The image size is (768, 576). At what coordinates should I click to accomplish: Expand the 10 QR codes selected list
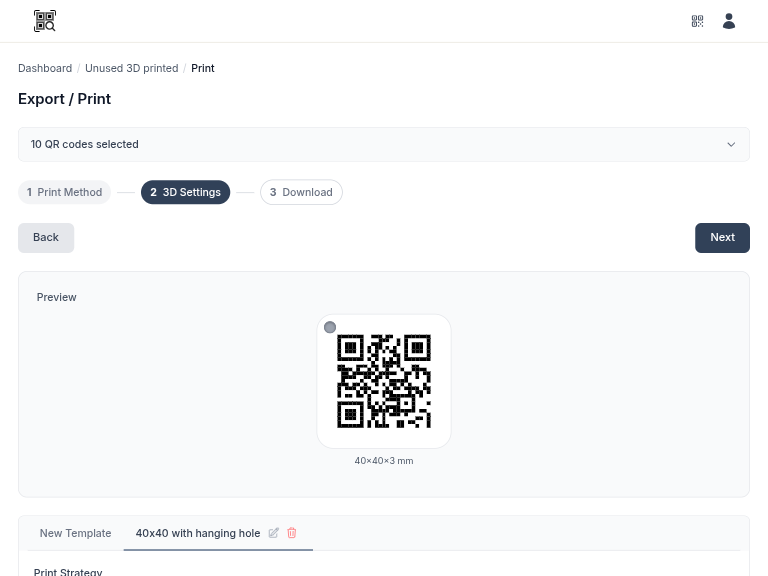(384, 144)
